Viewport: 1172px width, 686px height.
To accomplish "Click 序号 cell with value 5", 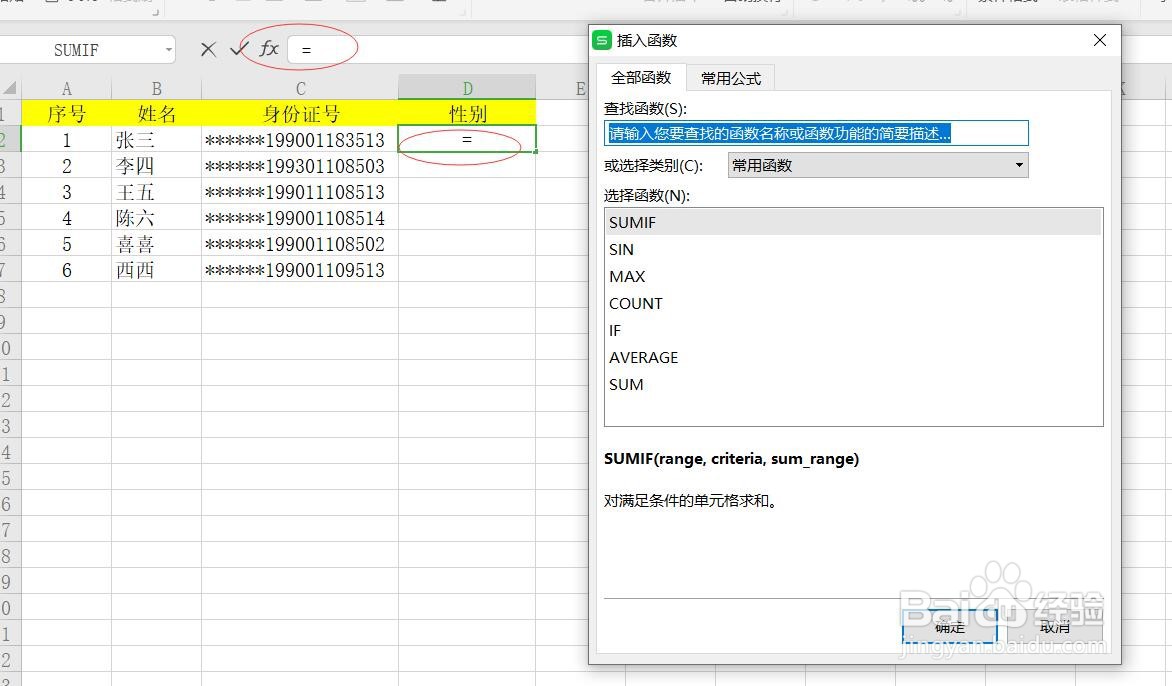I will point(67,244).
